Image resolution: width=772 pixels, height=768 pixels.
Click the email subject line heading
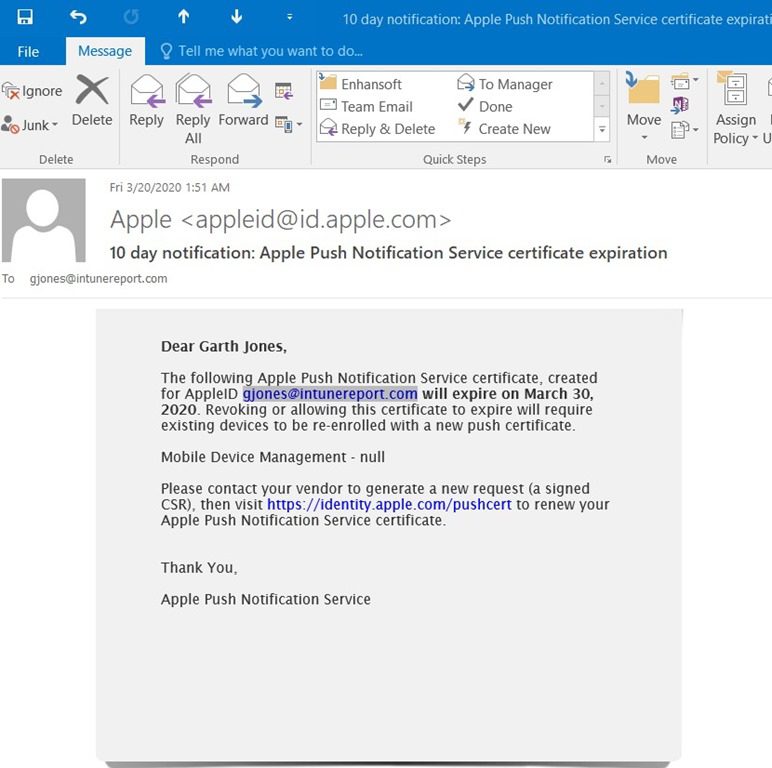[388, 253]
